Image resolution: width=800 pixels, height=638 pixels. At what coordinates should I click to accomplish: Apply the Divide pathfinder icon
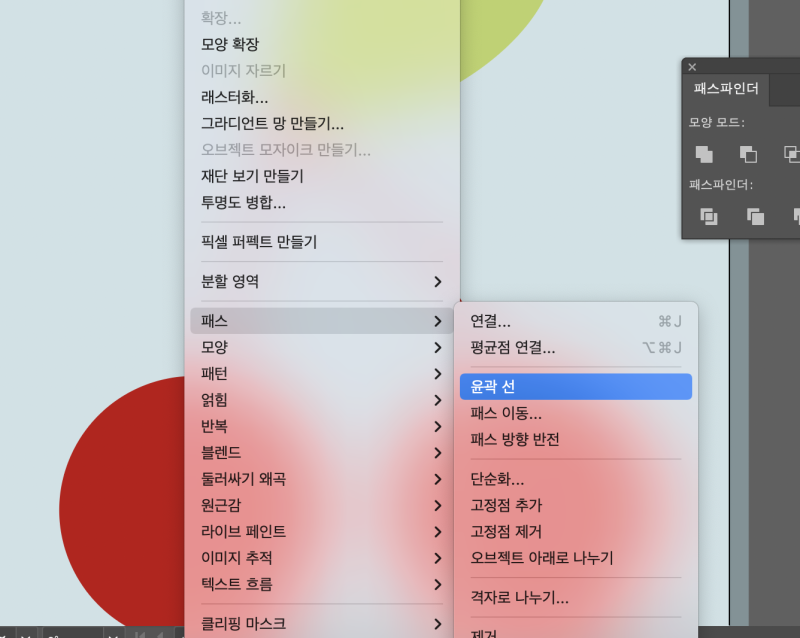(x=709, y=217)
